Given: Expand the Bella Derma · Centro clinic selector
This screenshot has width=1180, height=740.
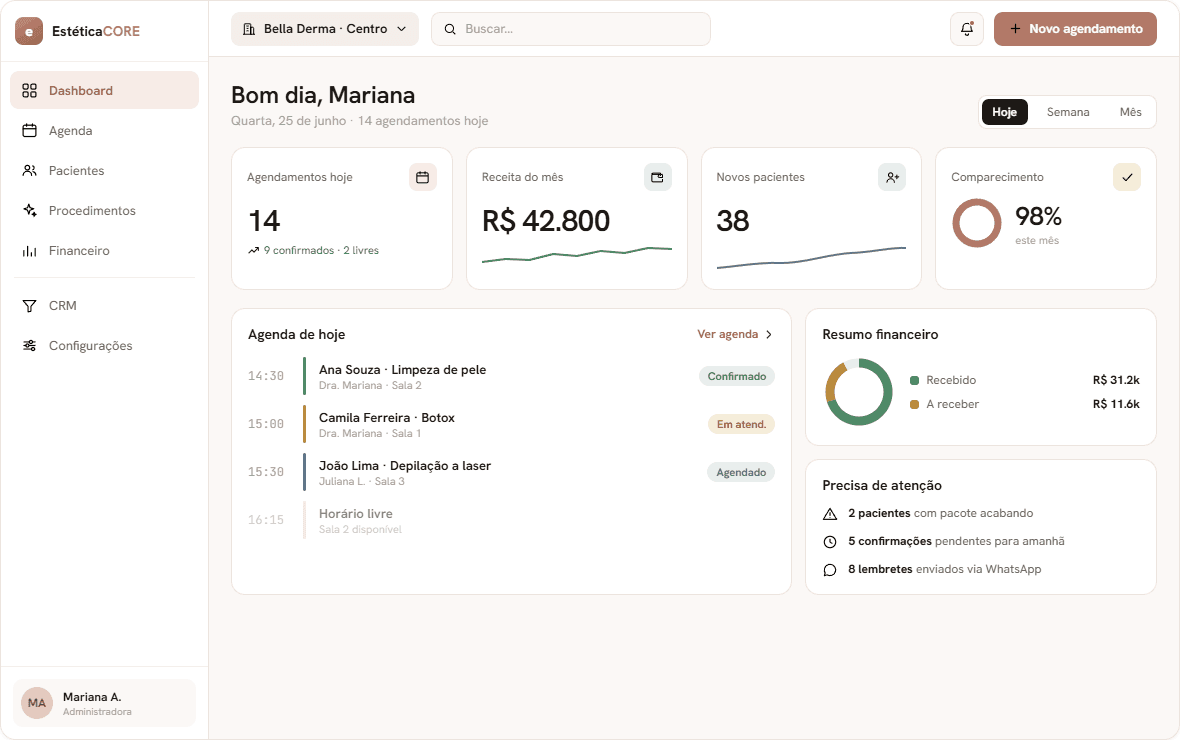Looking at the screenshot, I should (324, 29).
